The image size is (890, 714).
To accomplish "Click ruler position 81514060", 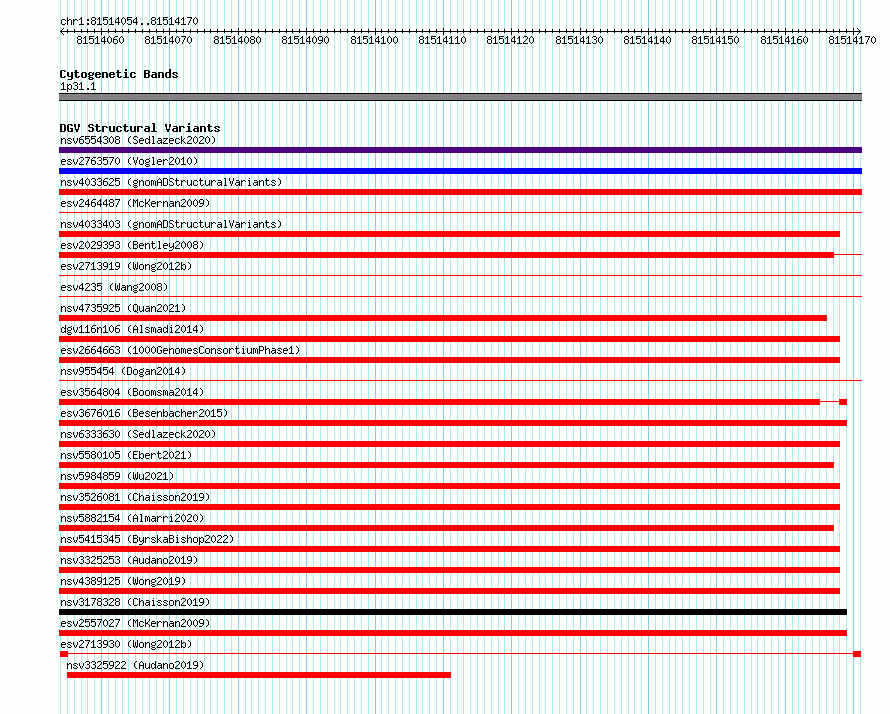I will (100, 40).
